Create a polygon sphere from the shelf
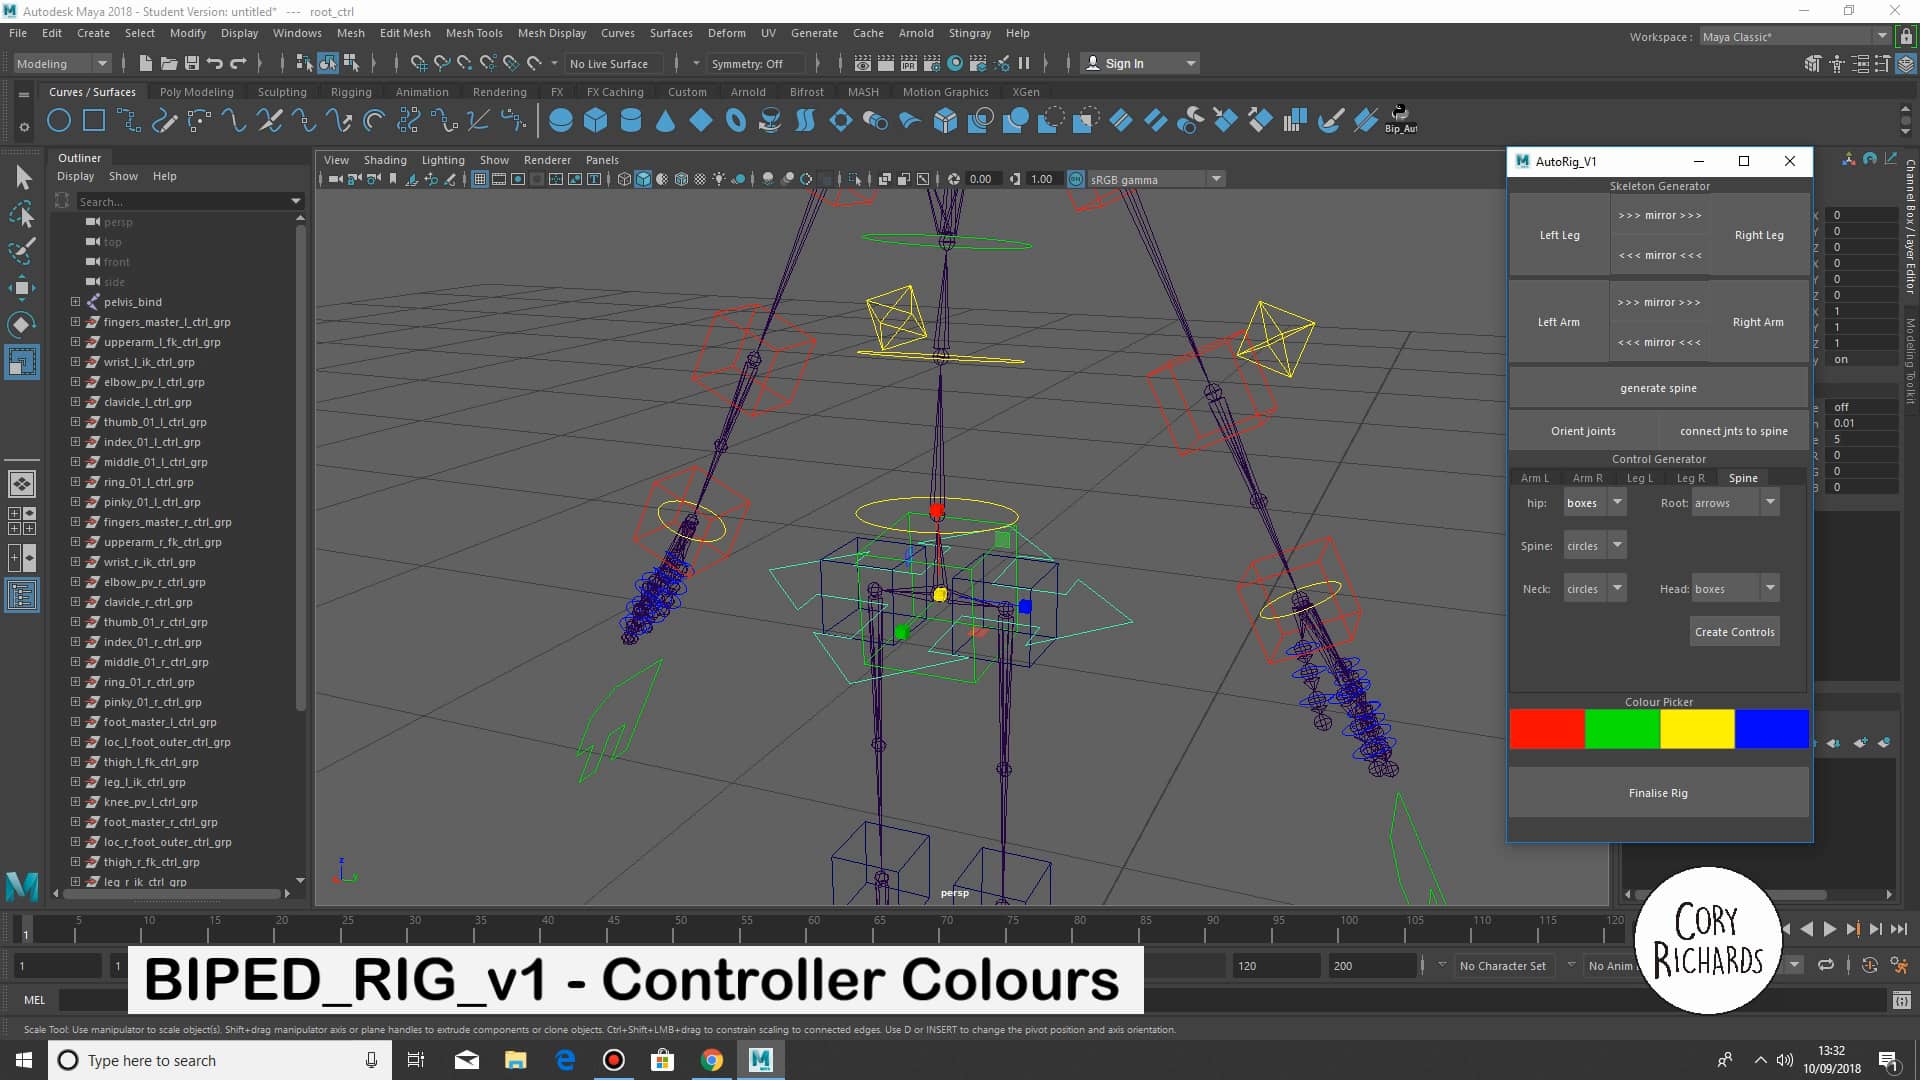Viewport: 1920px width, 1080px height. click(x=561, y=120)
